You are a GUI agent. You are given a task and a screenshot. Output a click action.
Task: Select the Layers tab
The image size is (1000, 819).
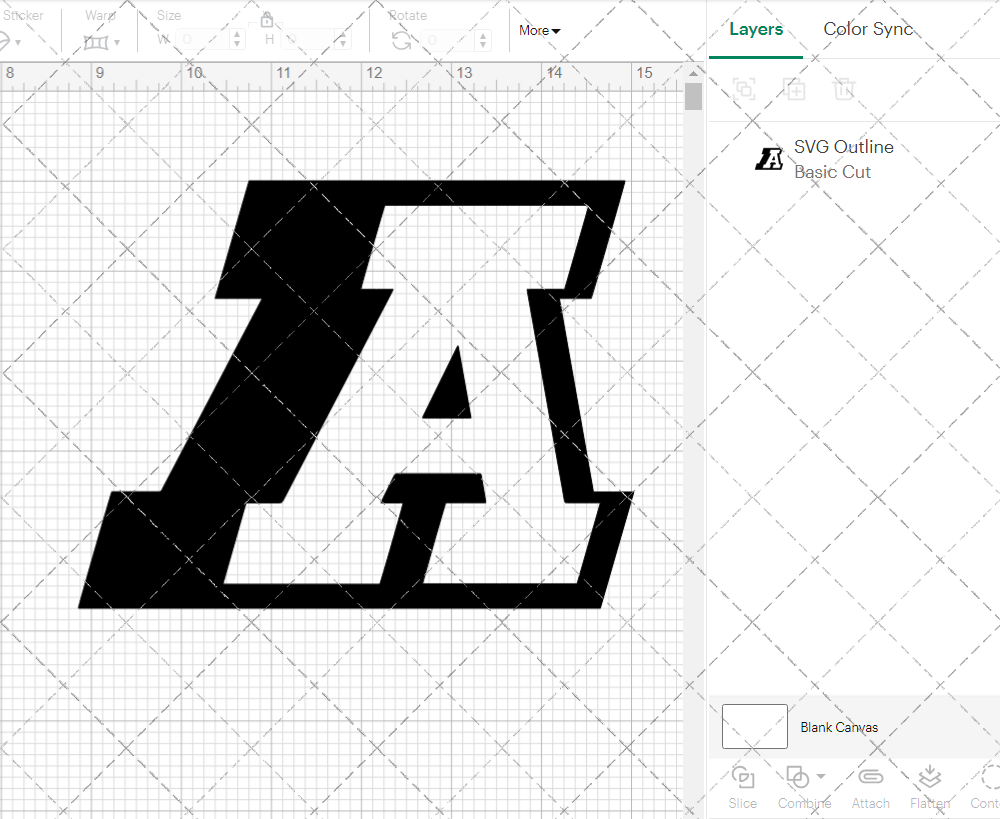(756, 29)
